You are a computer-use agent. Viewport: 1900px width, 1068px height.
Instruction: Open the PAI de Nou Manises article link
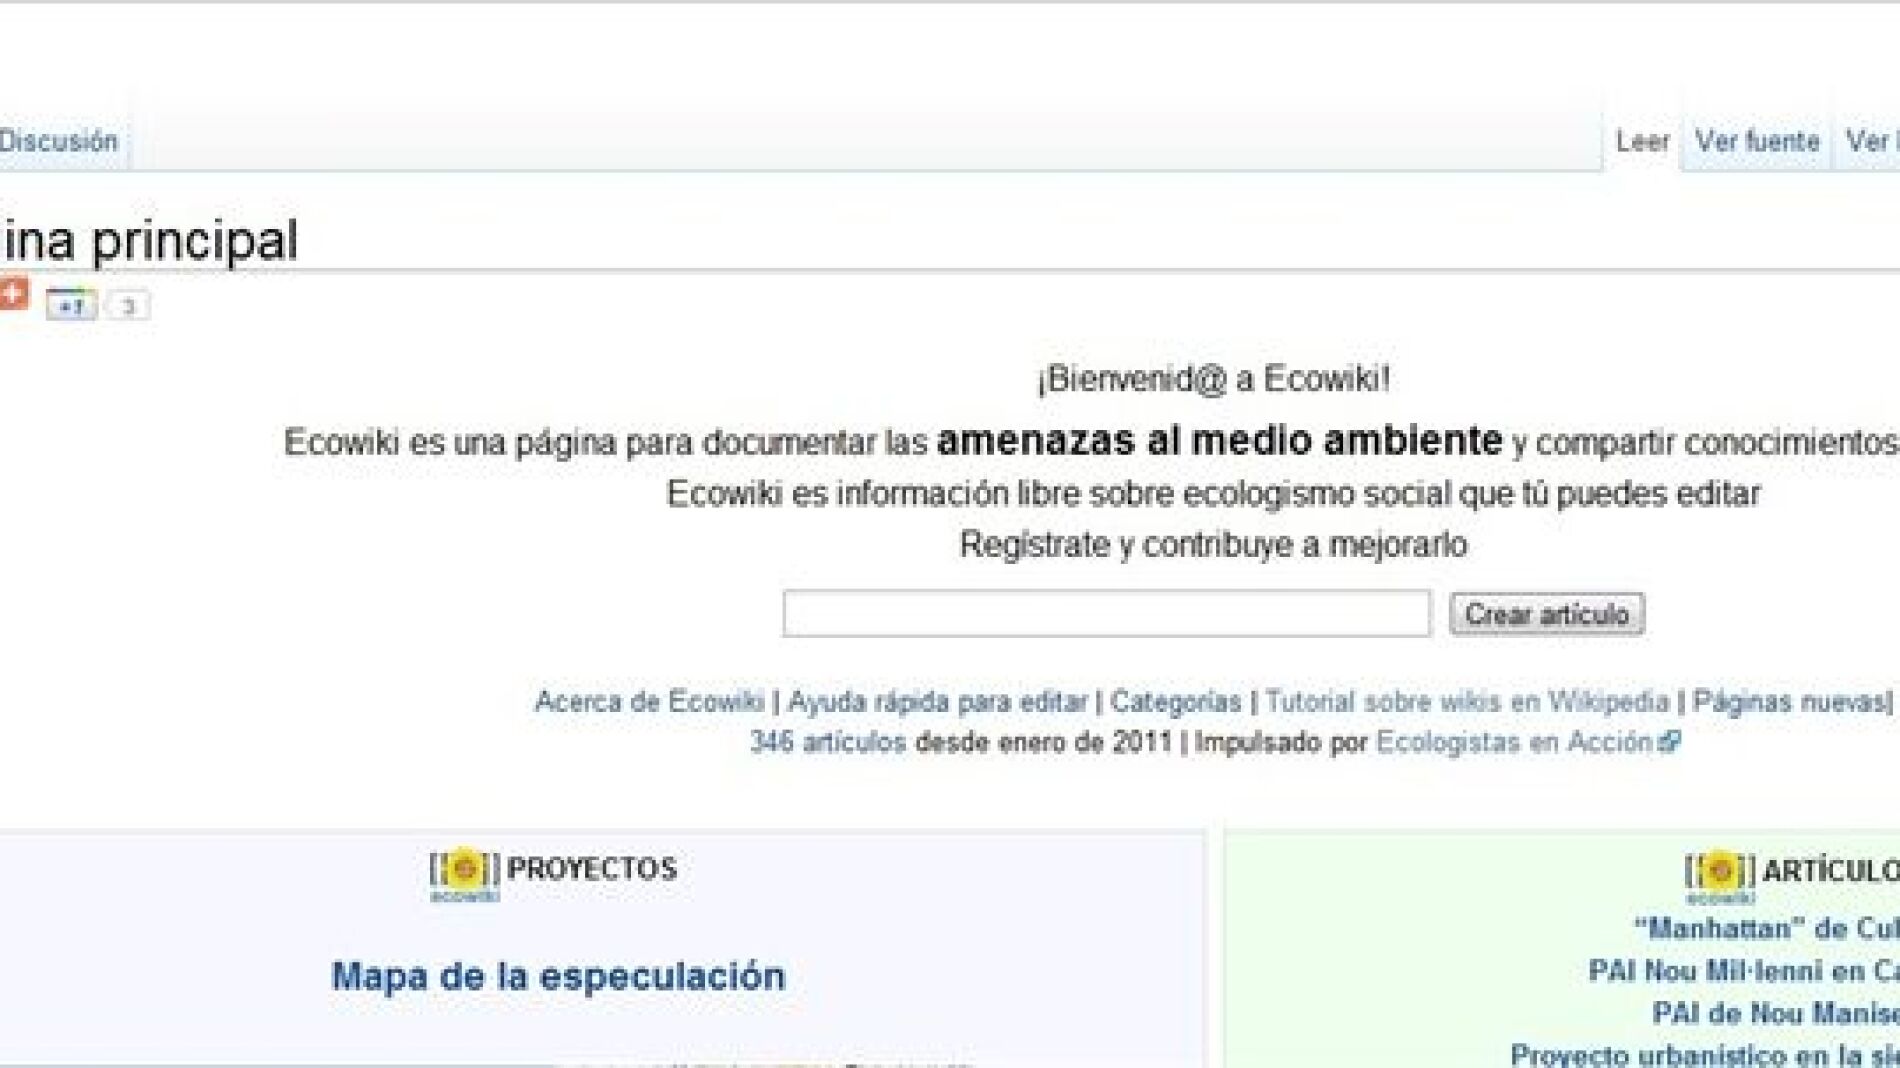1776,1013
